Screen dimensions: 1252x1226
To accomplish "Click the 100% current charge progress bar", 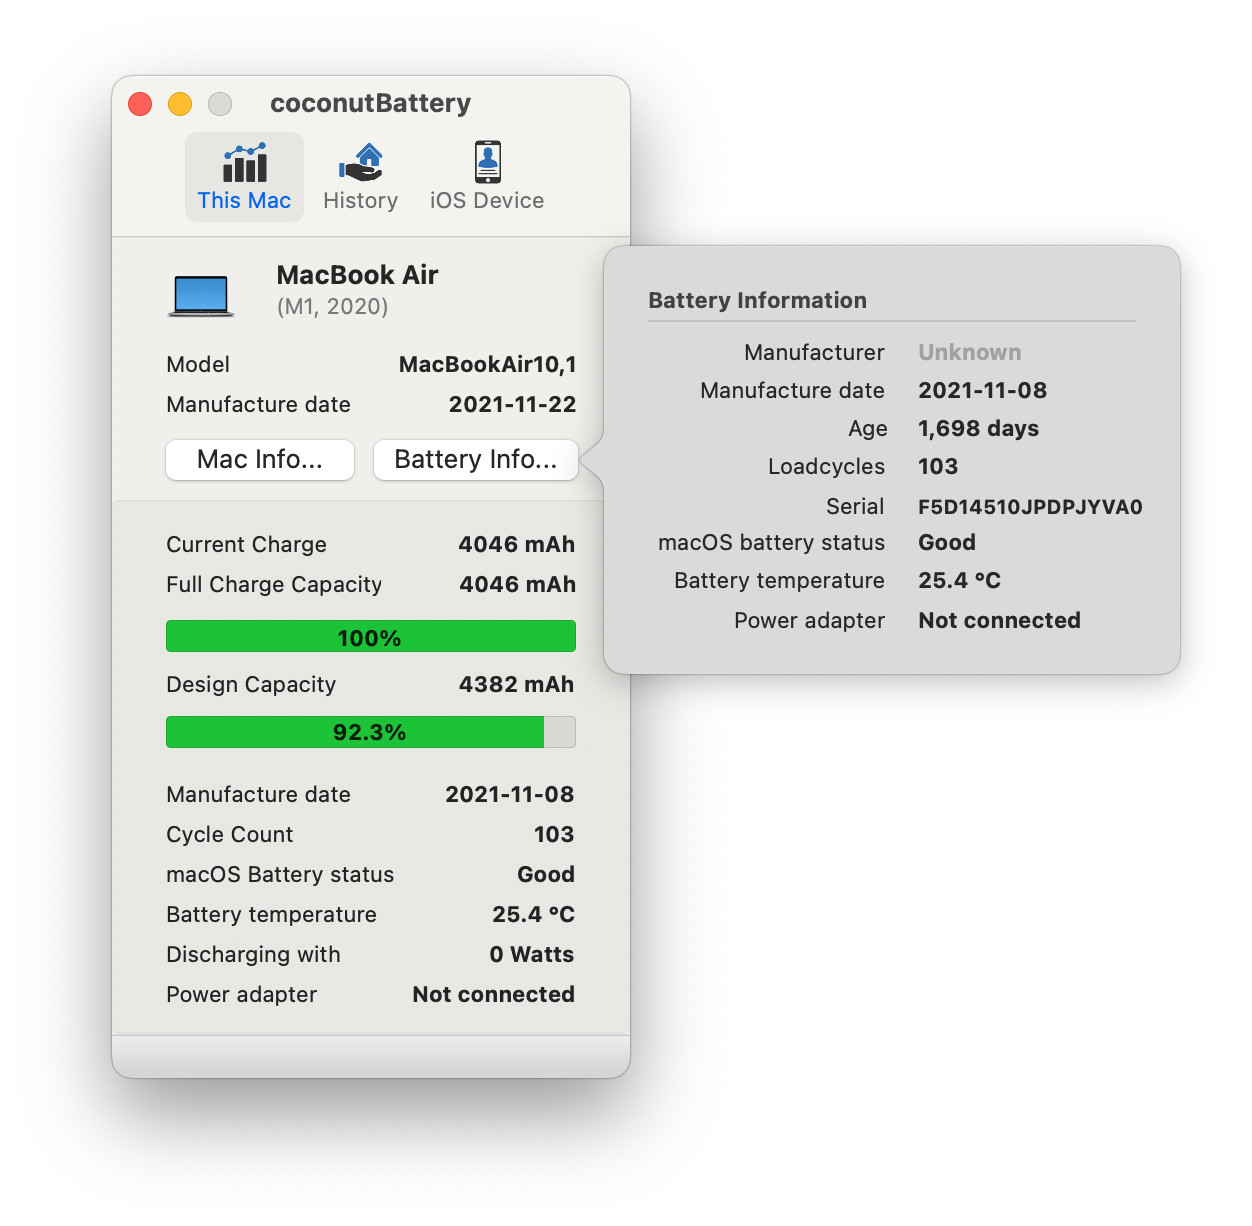I will (x=371, y=637).
